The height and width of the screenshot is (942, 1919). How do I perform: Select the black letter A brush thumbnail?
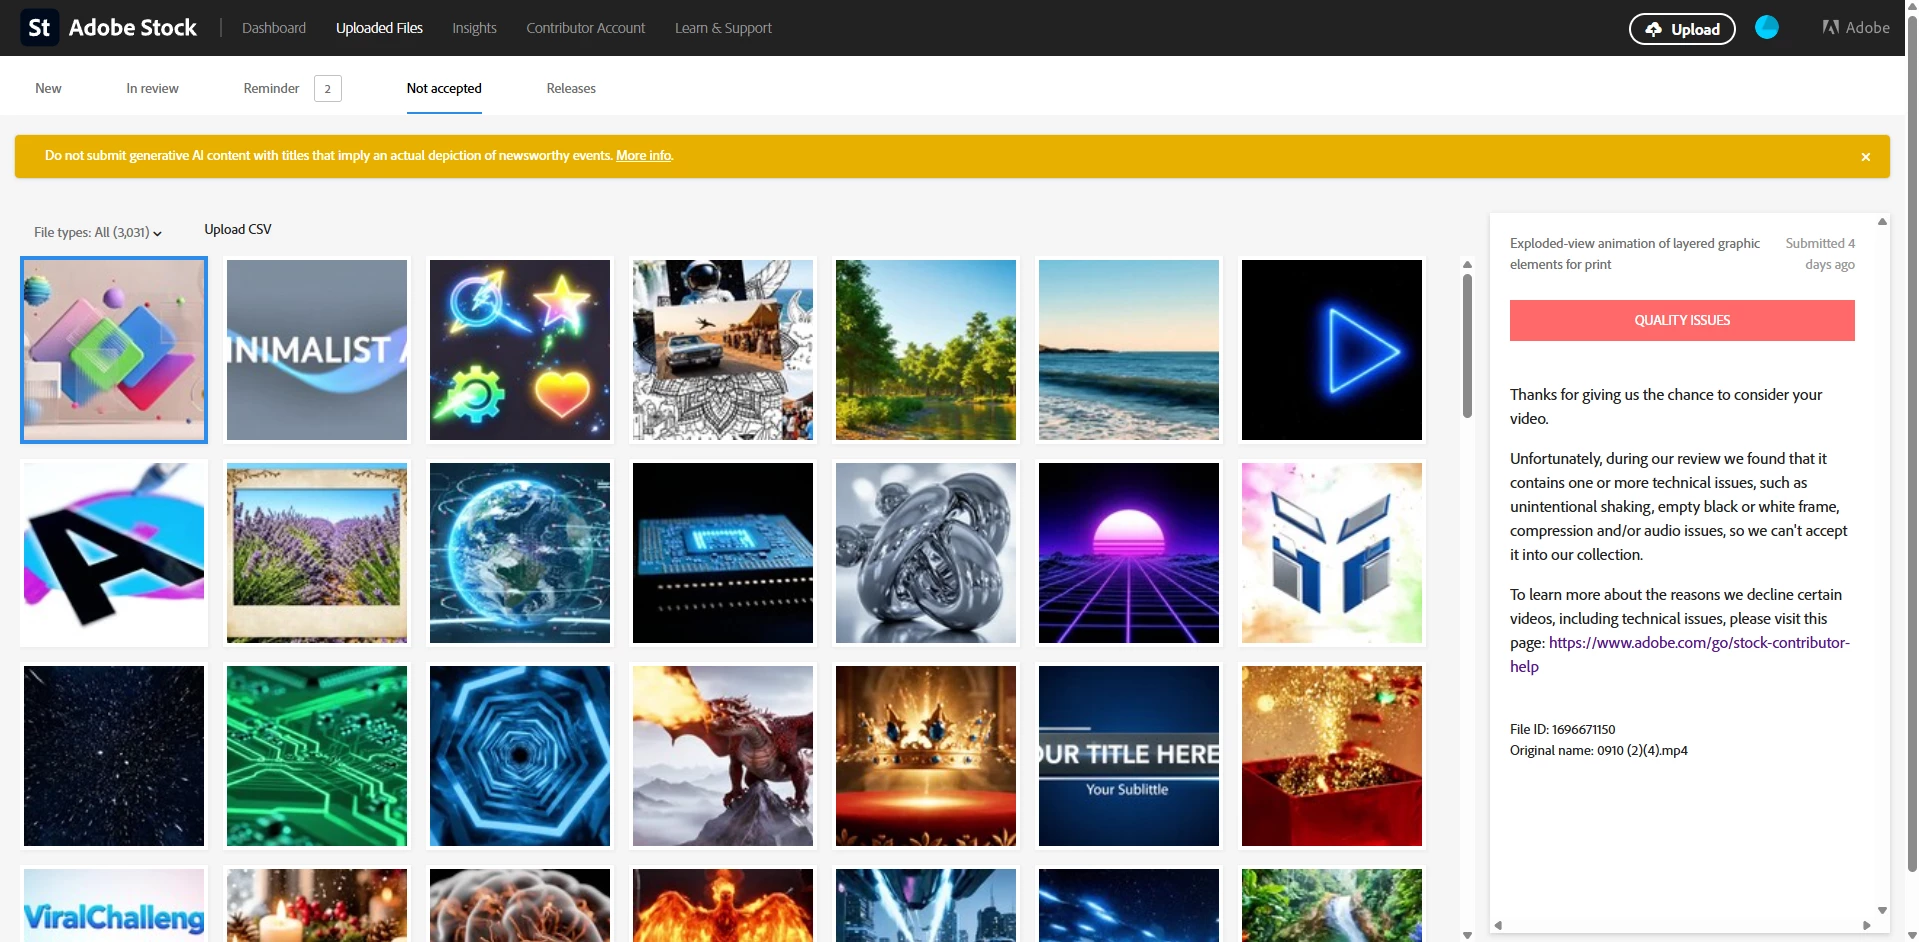(x=114, y=553)
